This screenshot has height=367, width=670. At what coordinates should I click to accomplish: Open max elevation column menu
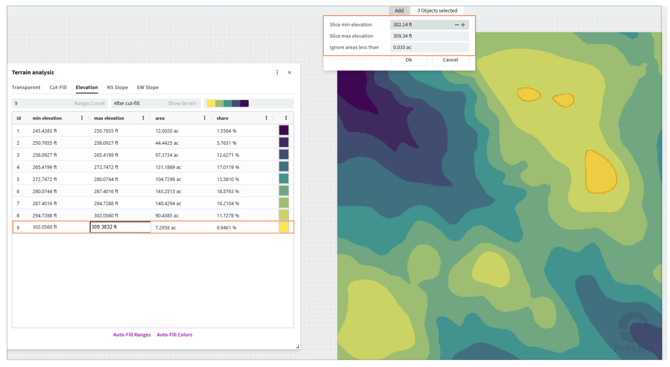tap(143, 118)
